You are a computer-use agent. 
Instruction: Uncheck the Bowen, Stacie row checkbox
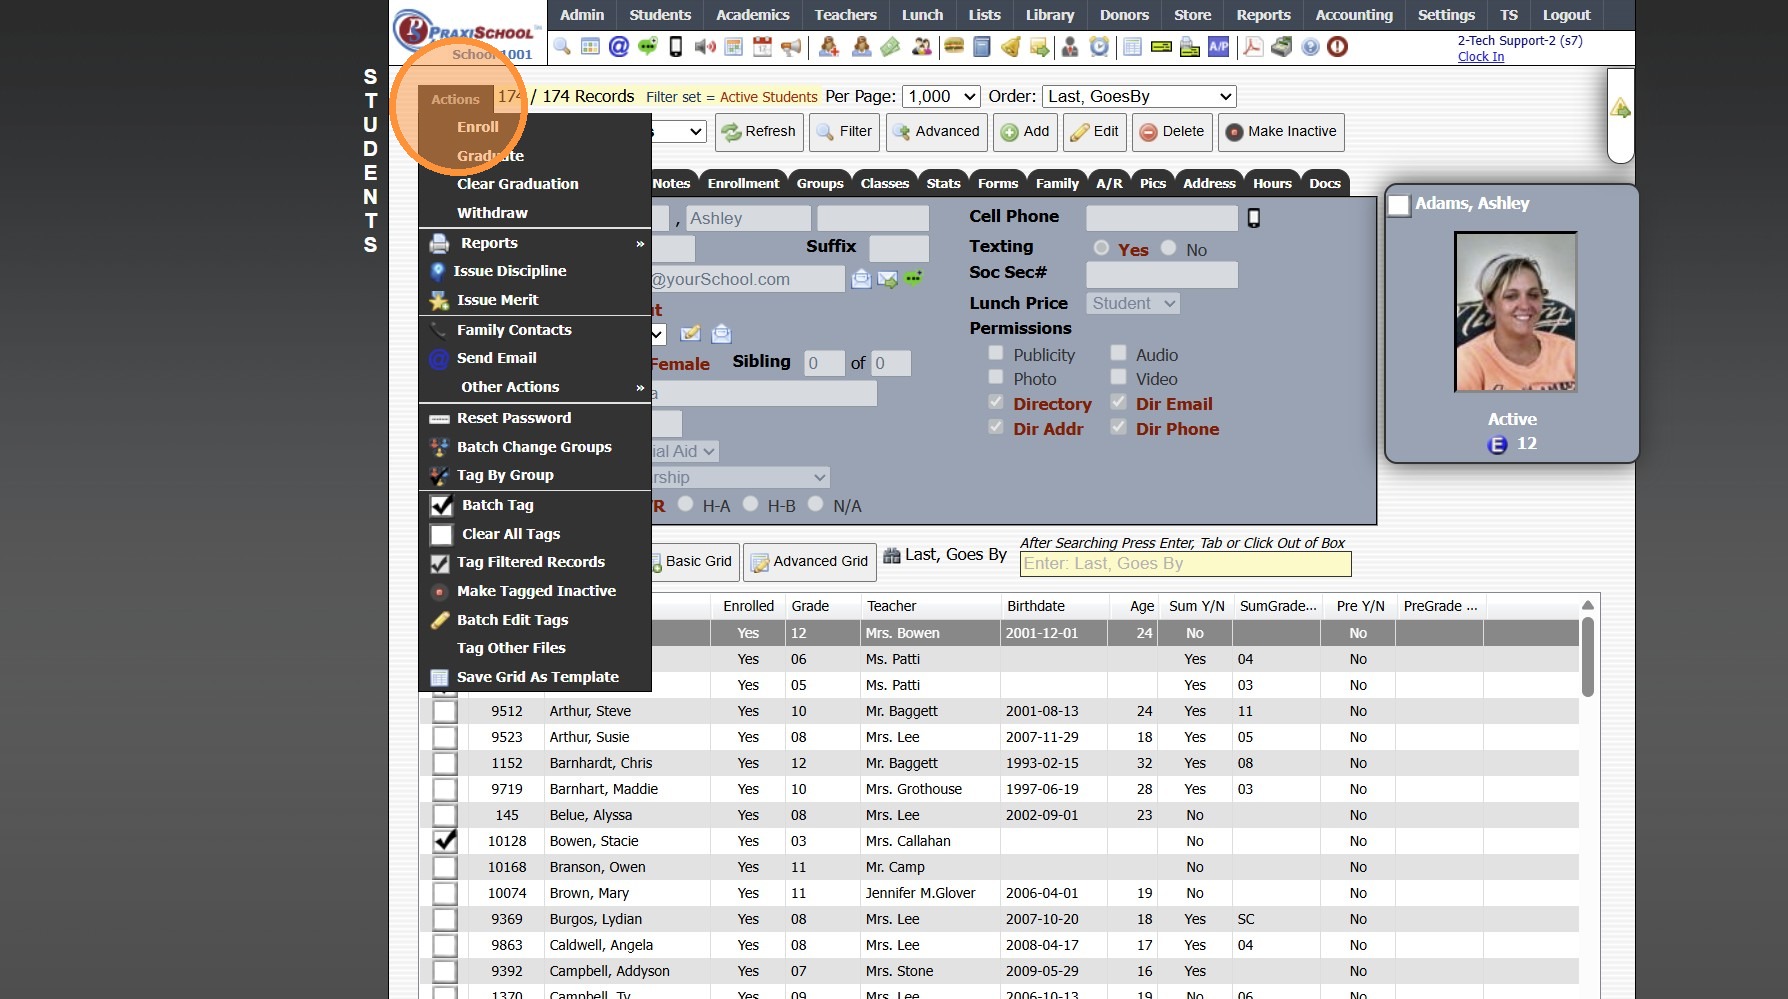(x=445, y=841)
